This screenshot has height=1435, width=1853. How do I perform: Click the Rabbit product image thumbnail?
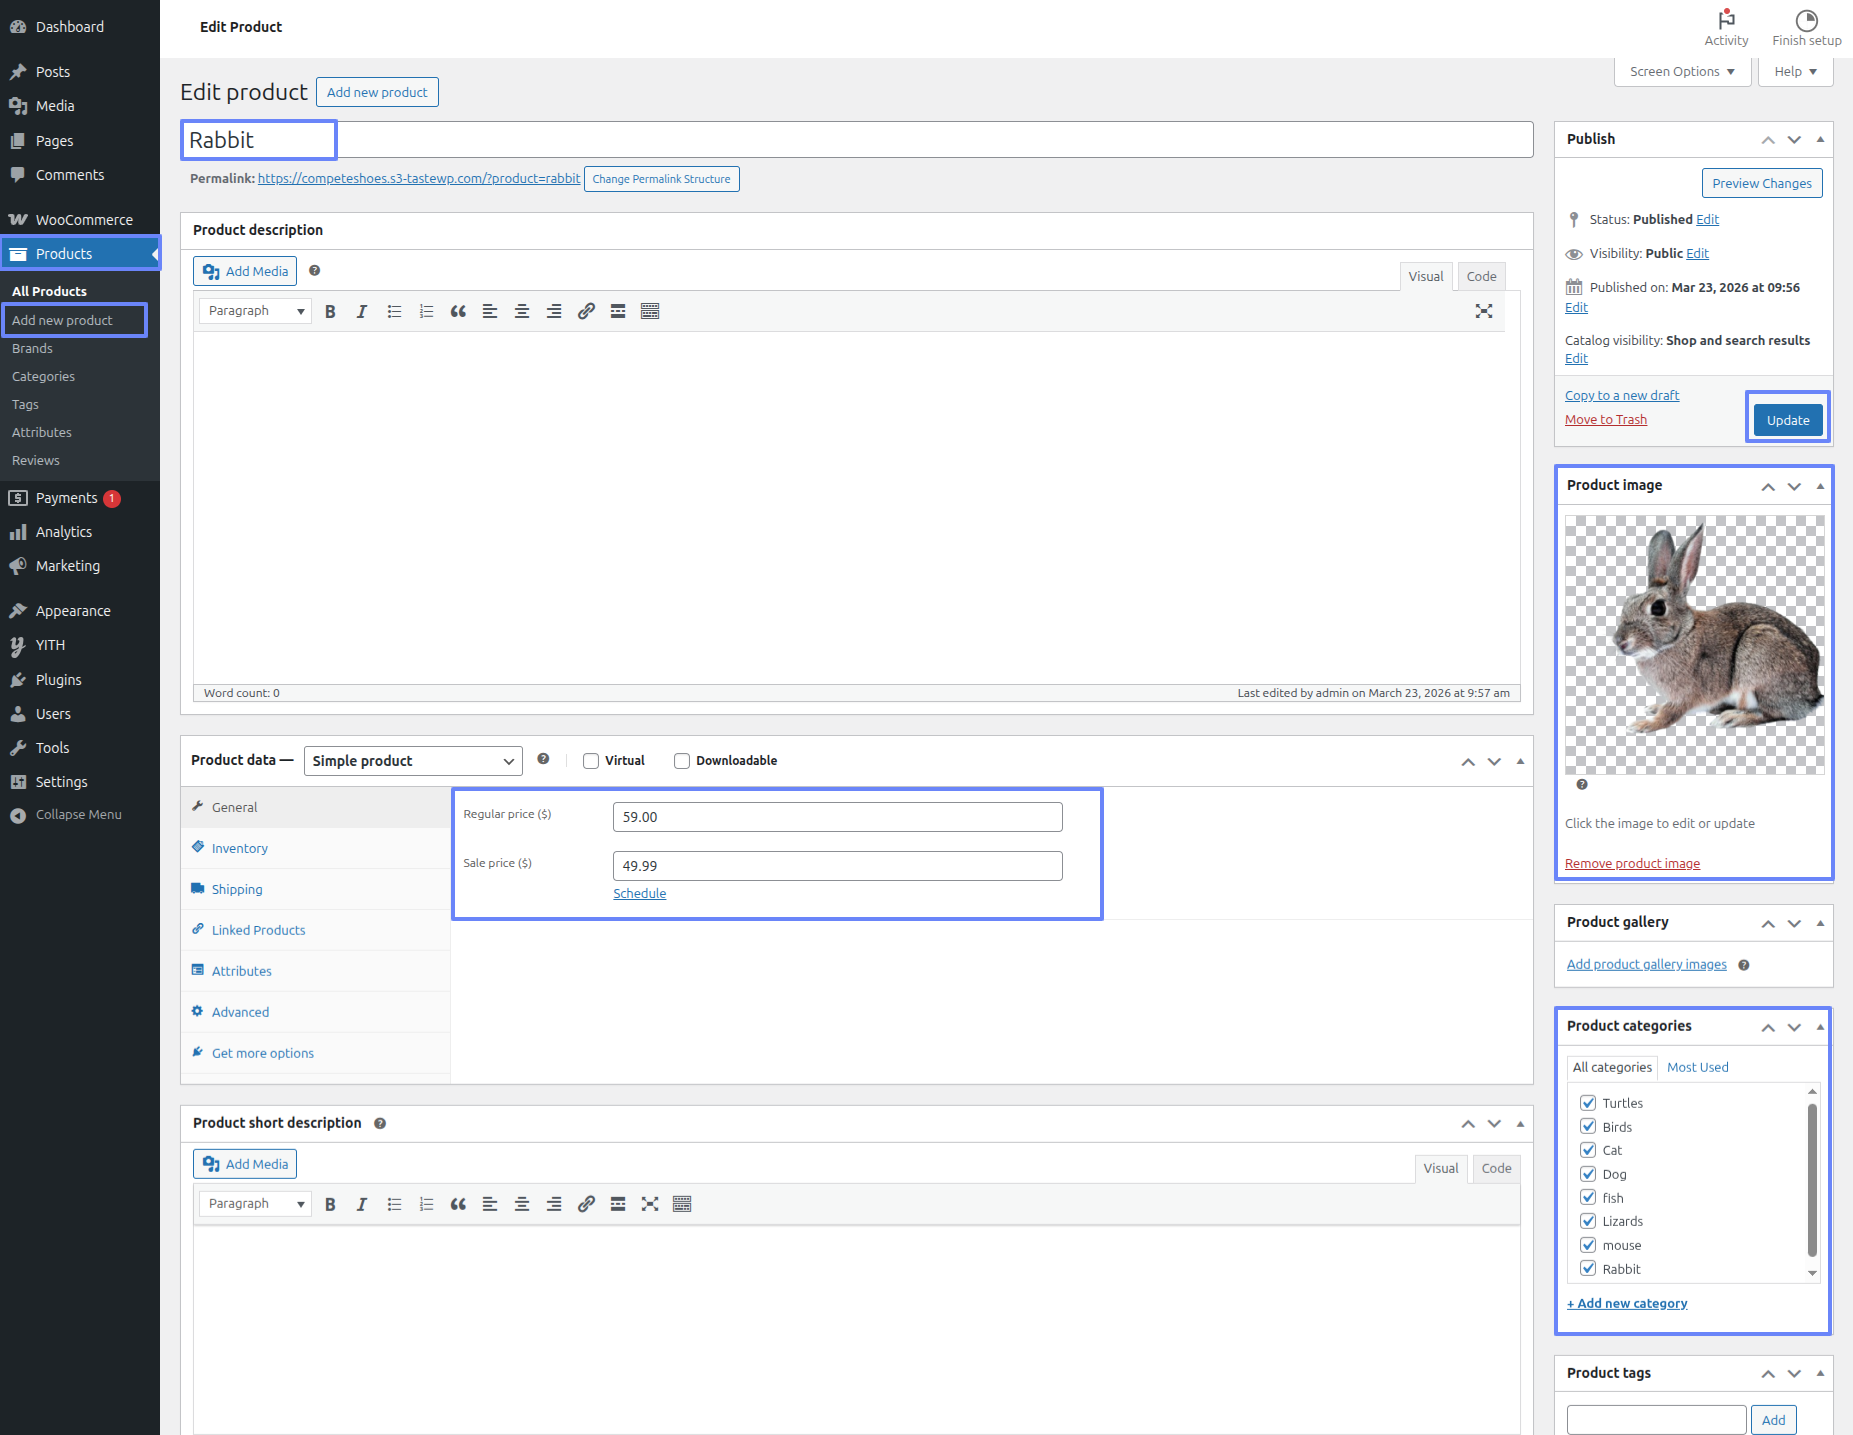click(x=1694, y=645)
